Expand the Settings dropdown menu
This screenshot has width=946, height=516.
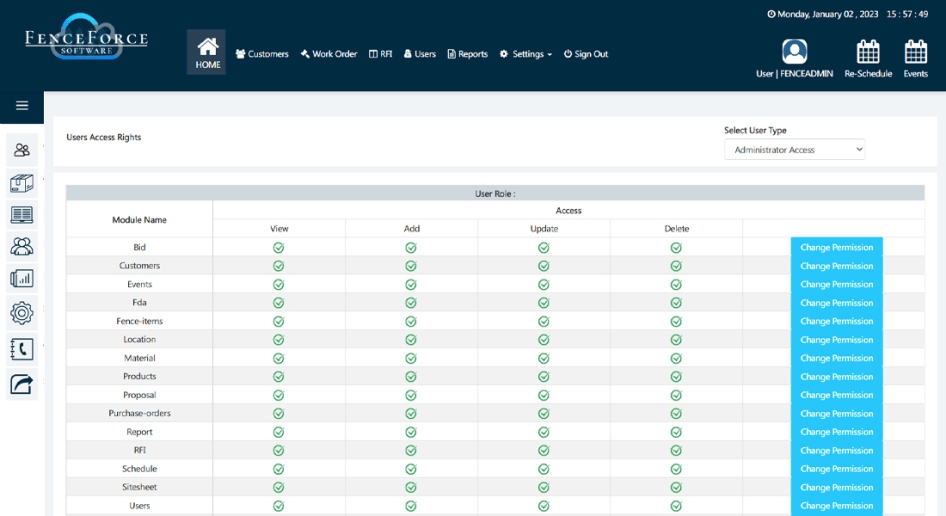[525, 54]
